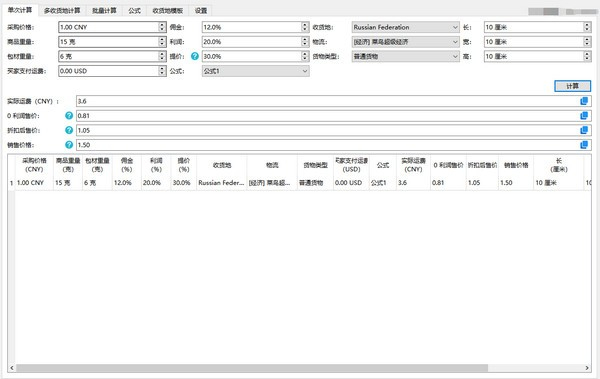This screenshot has height=379, width=600.
Task: Copy the 0 利润售价 result value
Action: (584, 116)
